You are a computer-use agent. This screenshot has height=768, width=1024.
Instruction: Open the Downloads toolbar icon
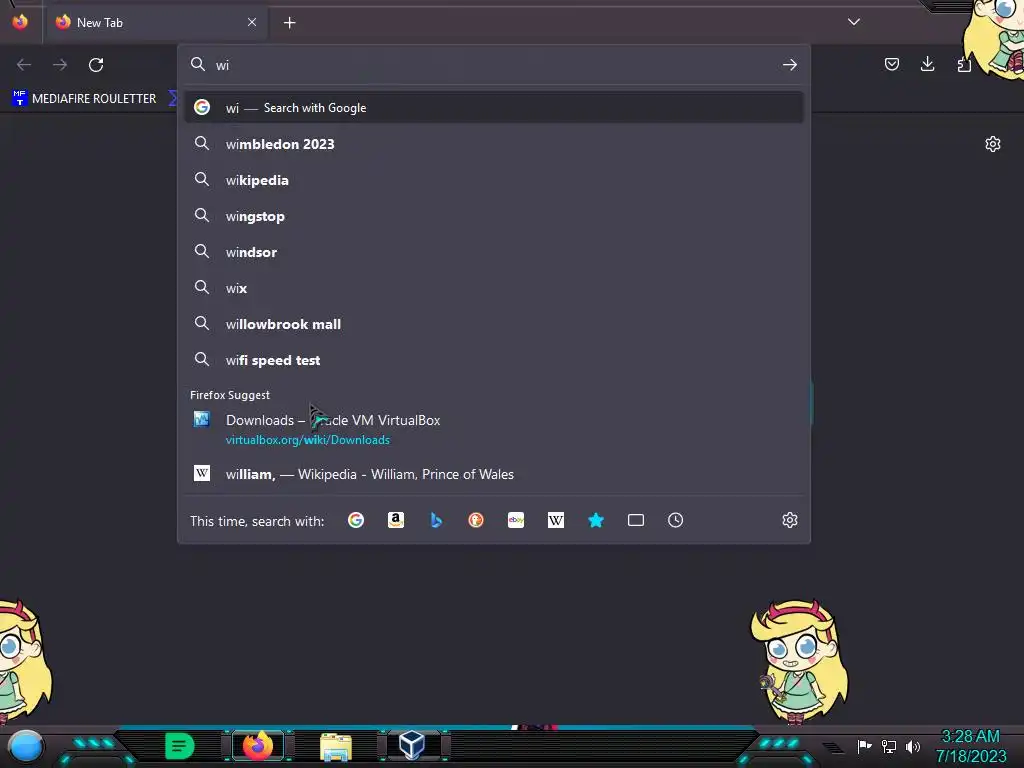coord(927,64)
